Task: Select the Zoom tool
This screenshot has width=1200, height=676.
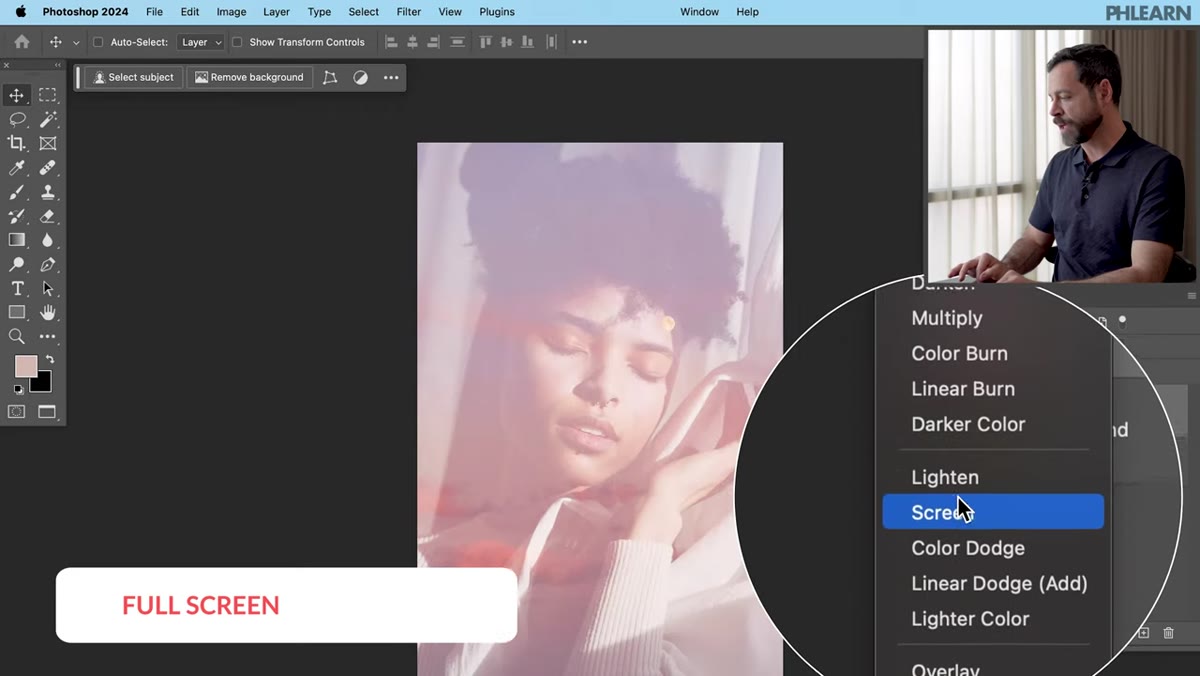Action: coord(17,336)
